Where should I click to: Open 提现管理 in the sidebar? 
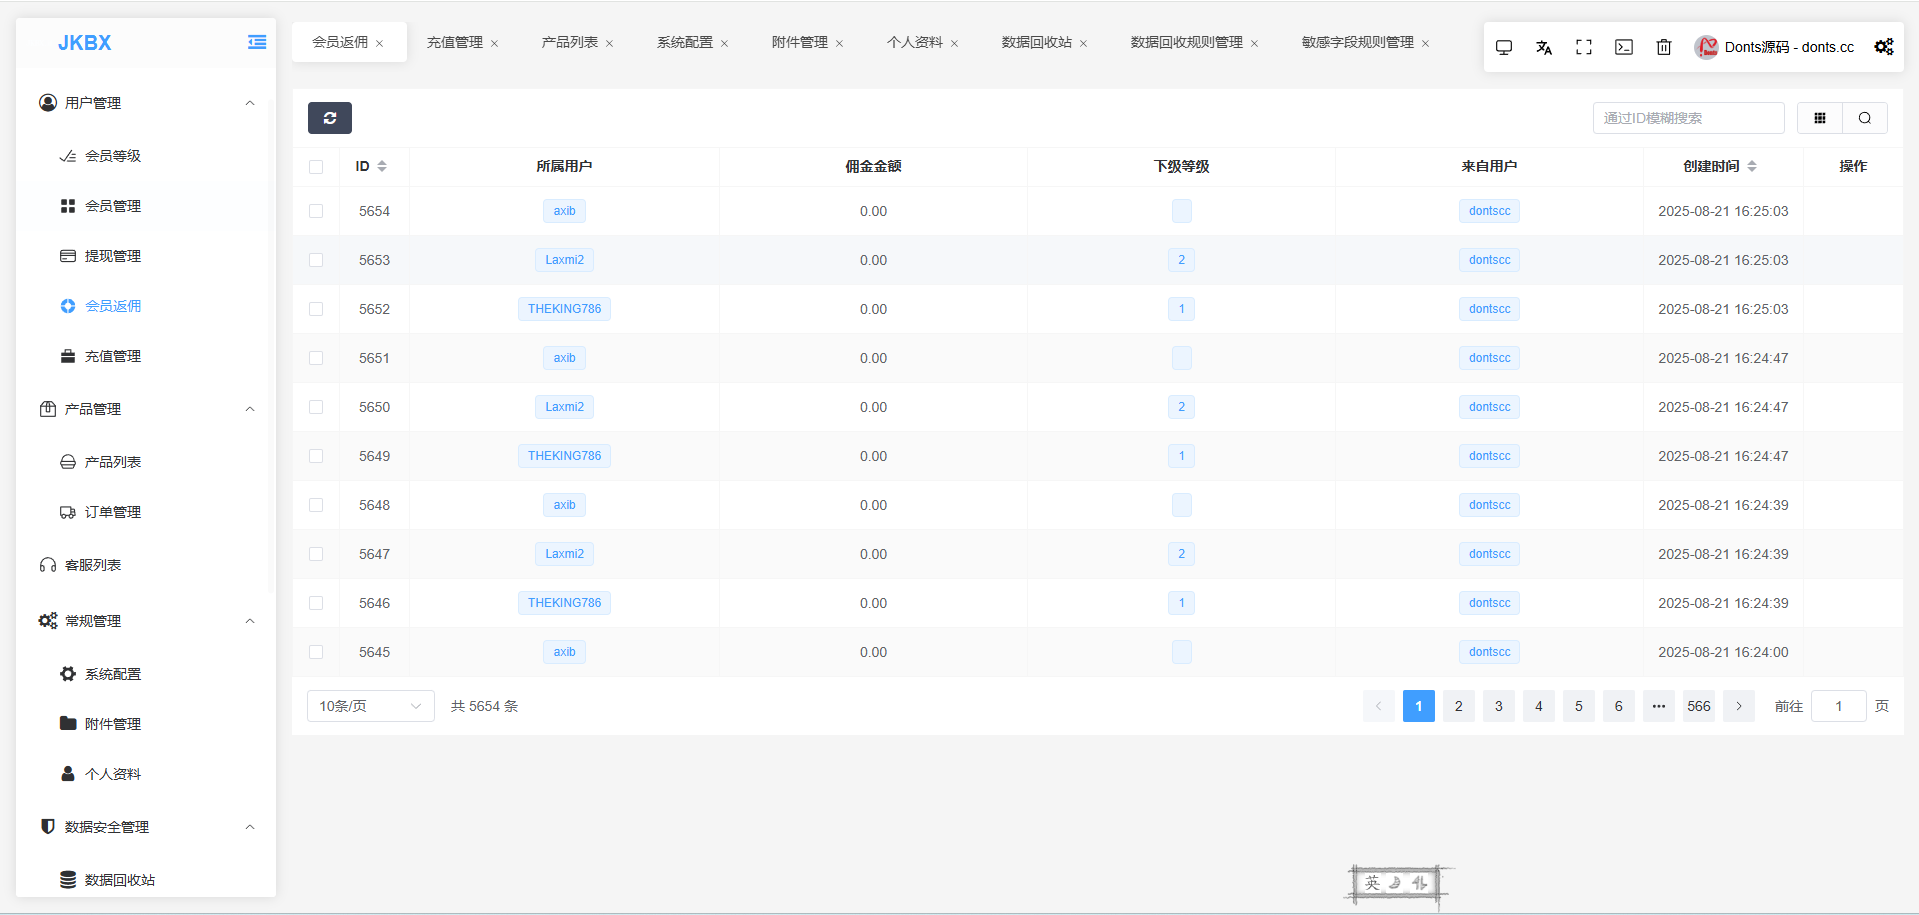point(112,256)
